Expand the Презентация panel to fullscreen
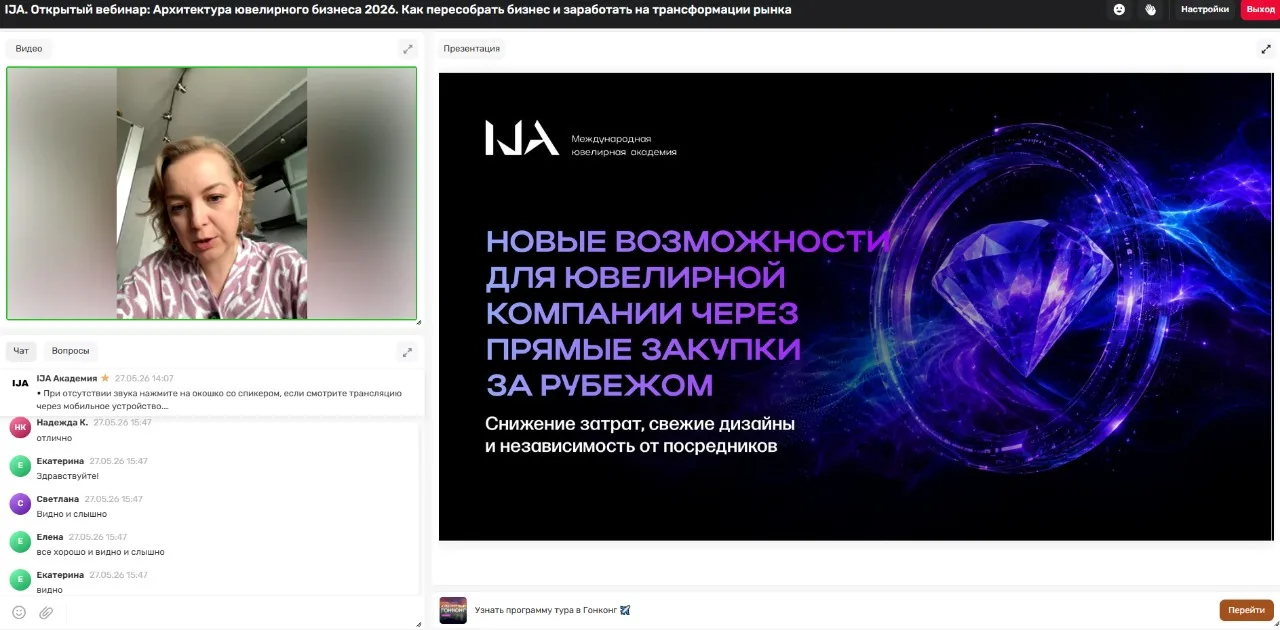This screenshot has width=1280, height=630. point(1266,48)
